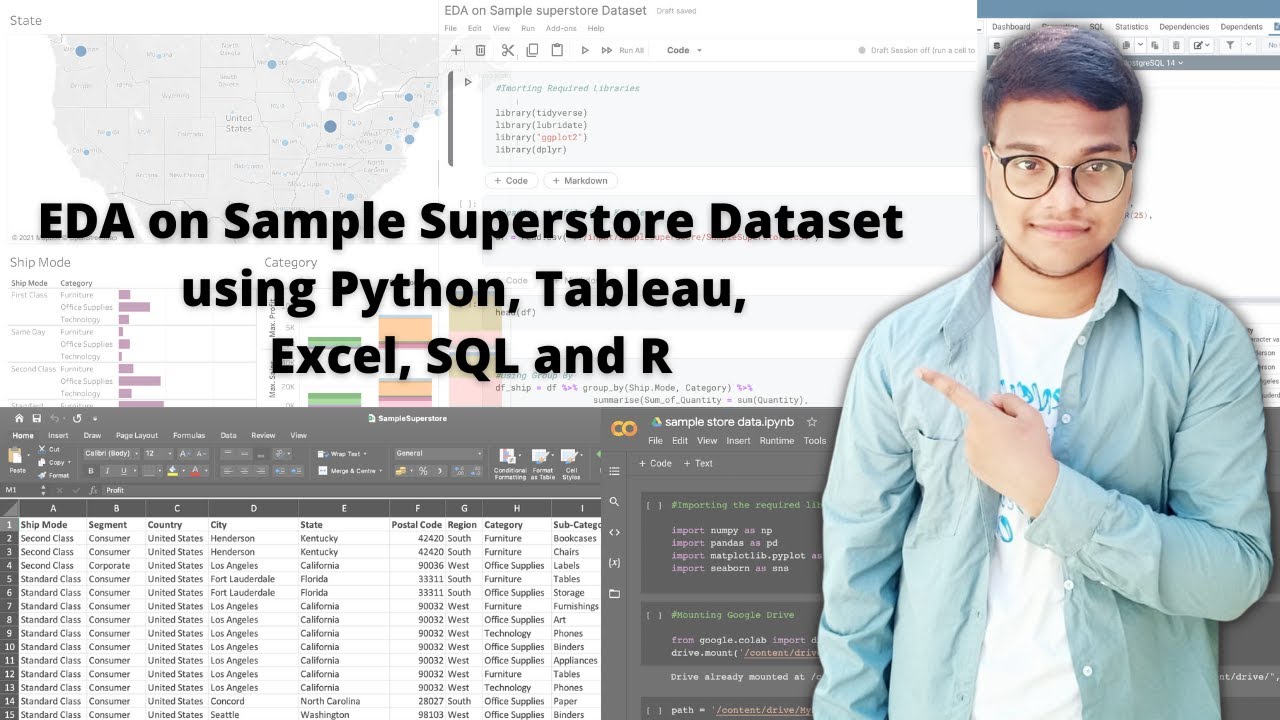Click the Excel Home icon in quick access toolbar

(x=18, y=418)
